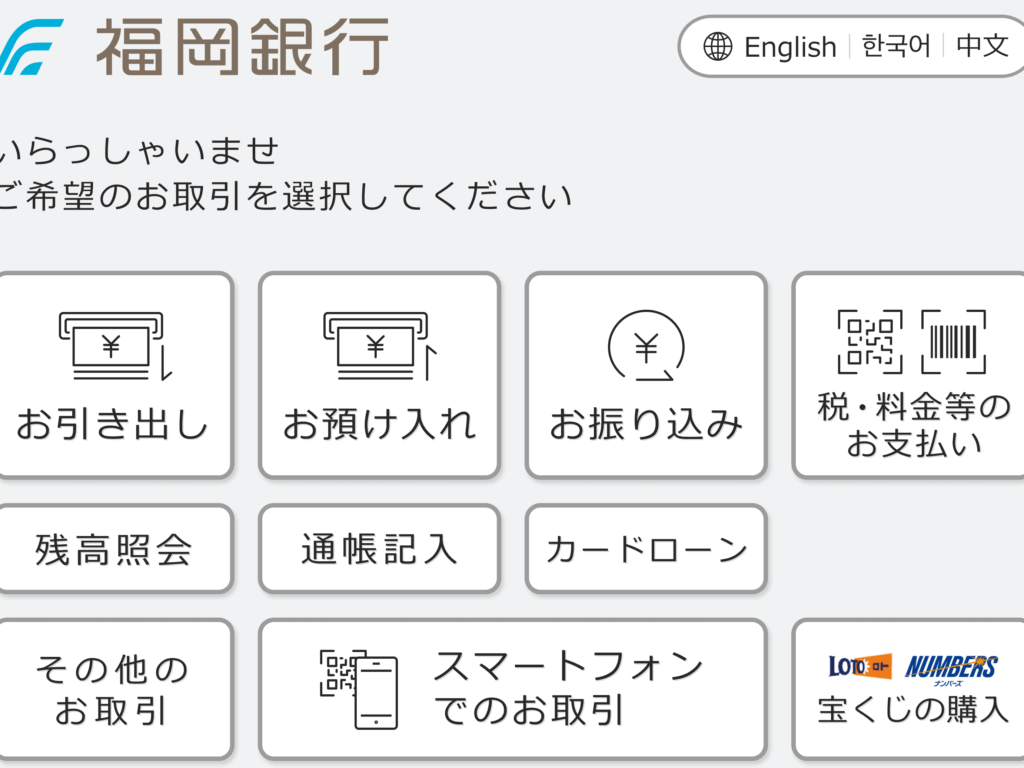Open その他のお取引 other transactions

click(112, 690)
